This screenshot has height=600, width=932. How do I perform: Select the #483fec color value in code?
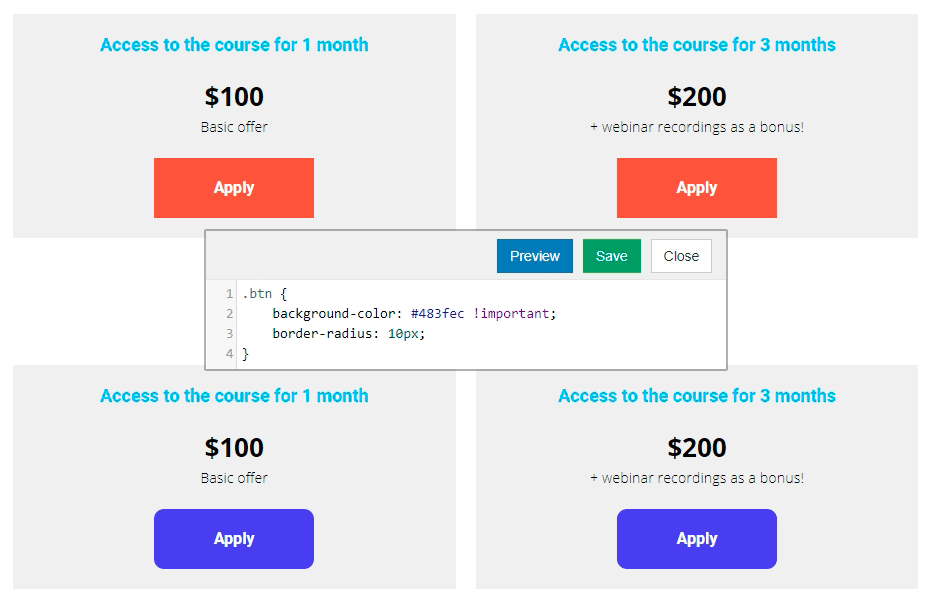[x=437, y=313]
